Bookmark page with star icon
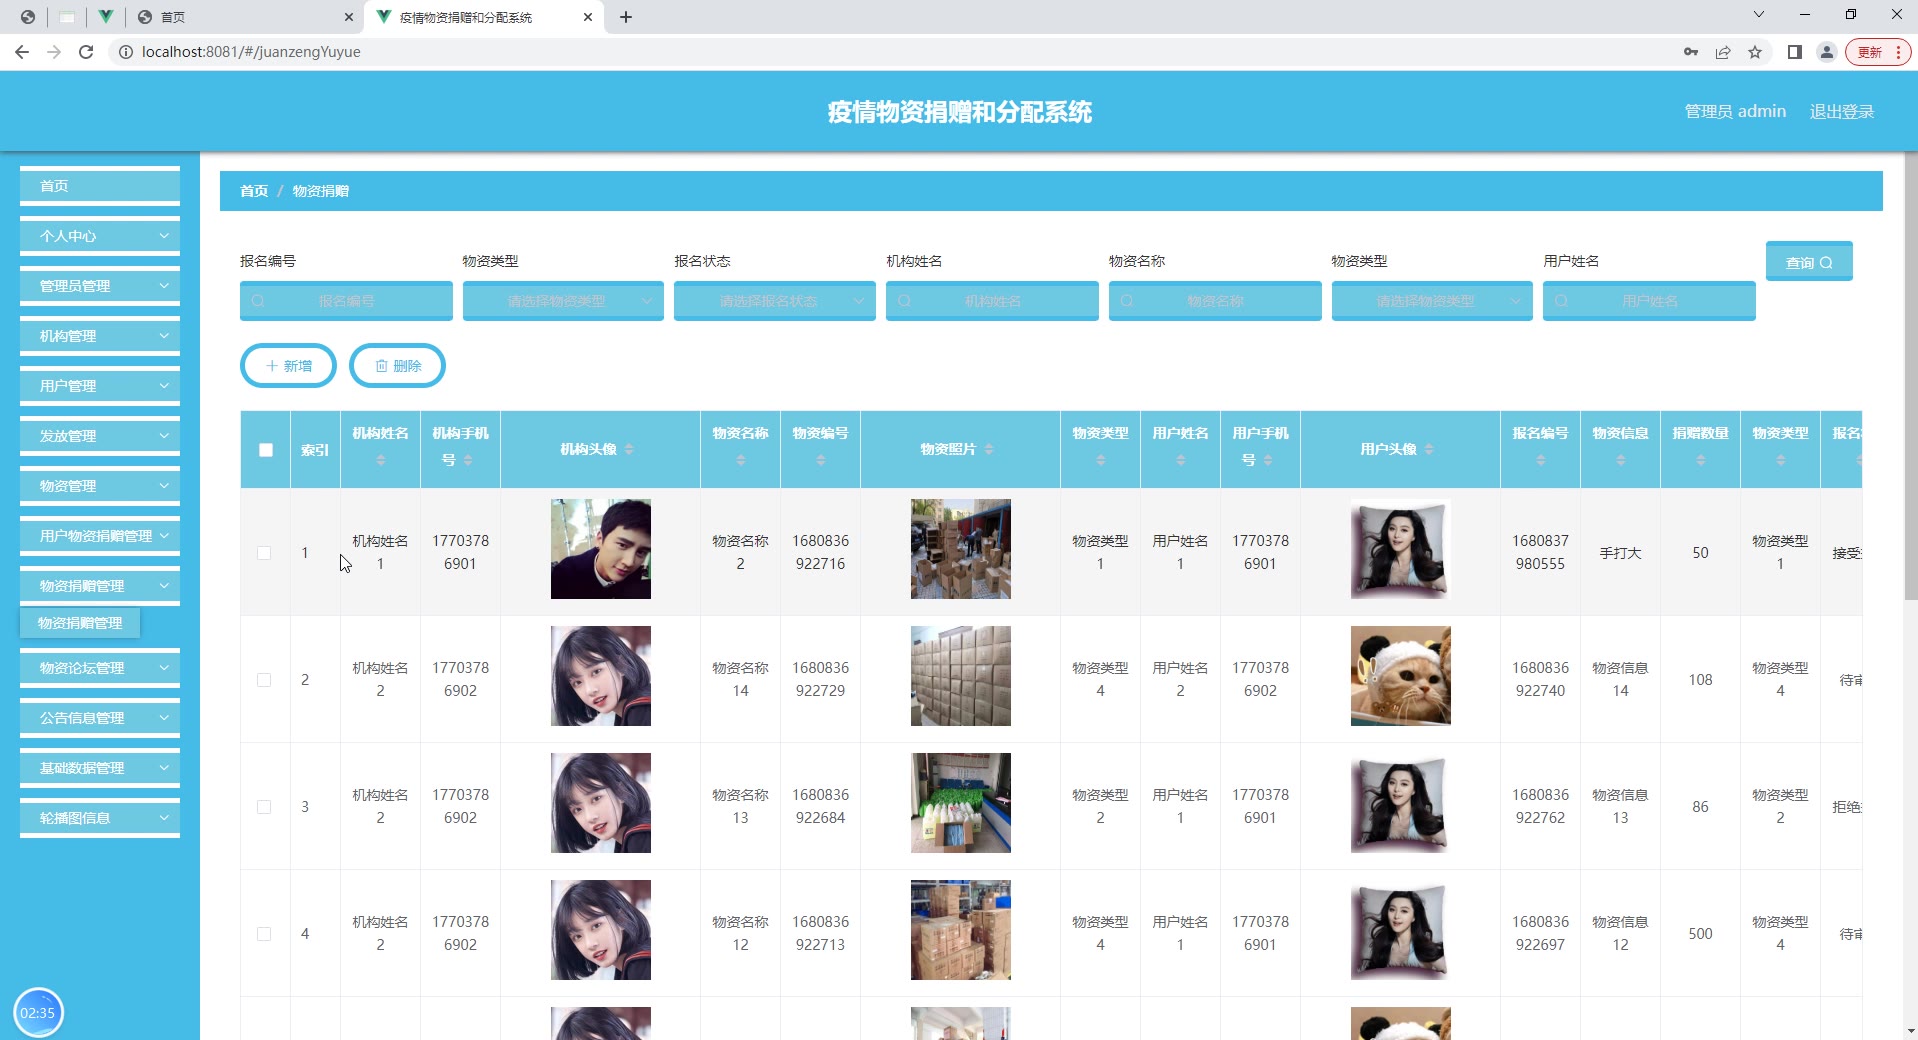 tap(1755, 52)
